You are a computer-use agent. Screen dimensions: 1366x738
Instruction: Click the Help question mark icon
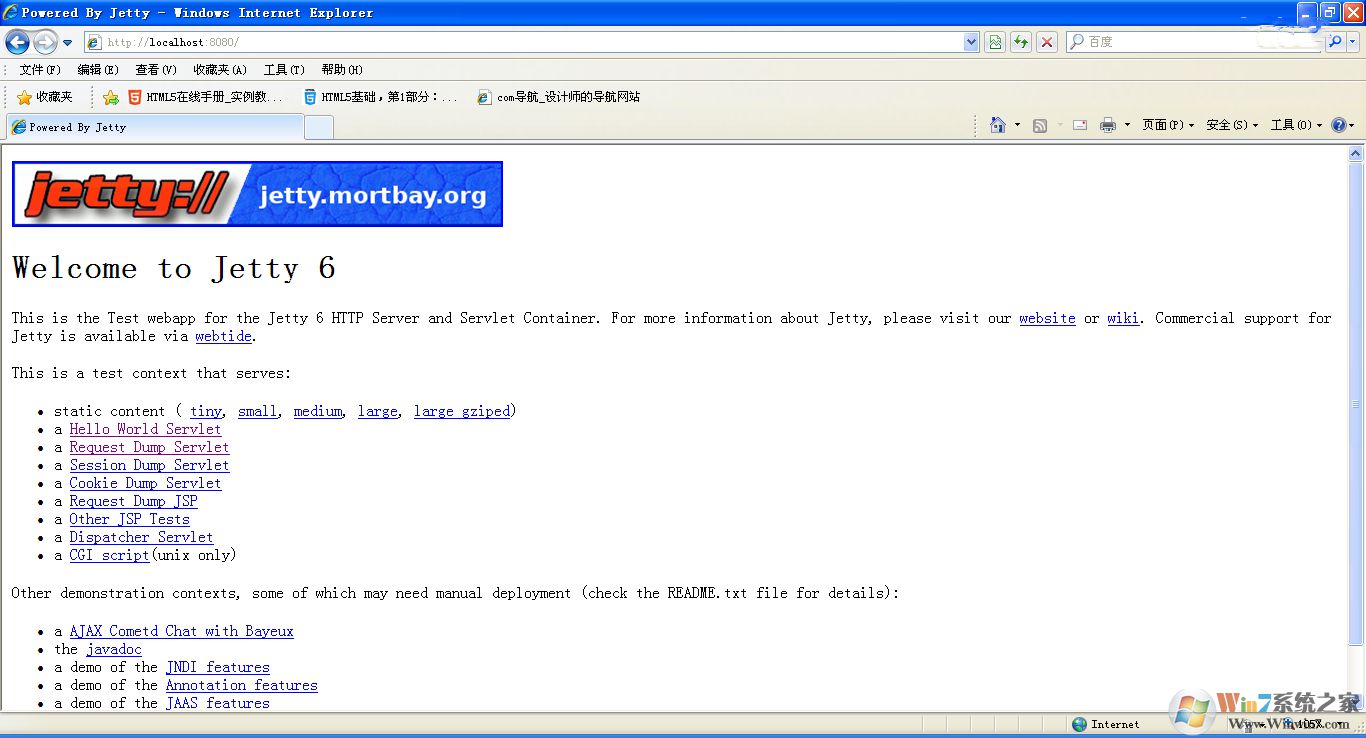[x=1338, y=125]
